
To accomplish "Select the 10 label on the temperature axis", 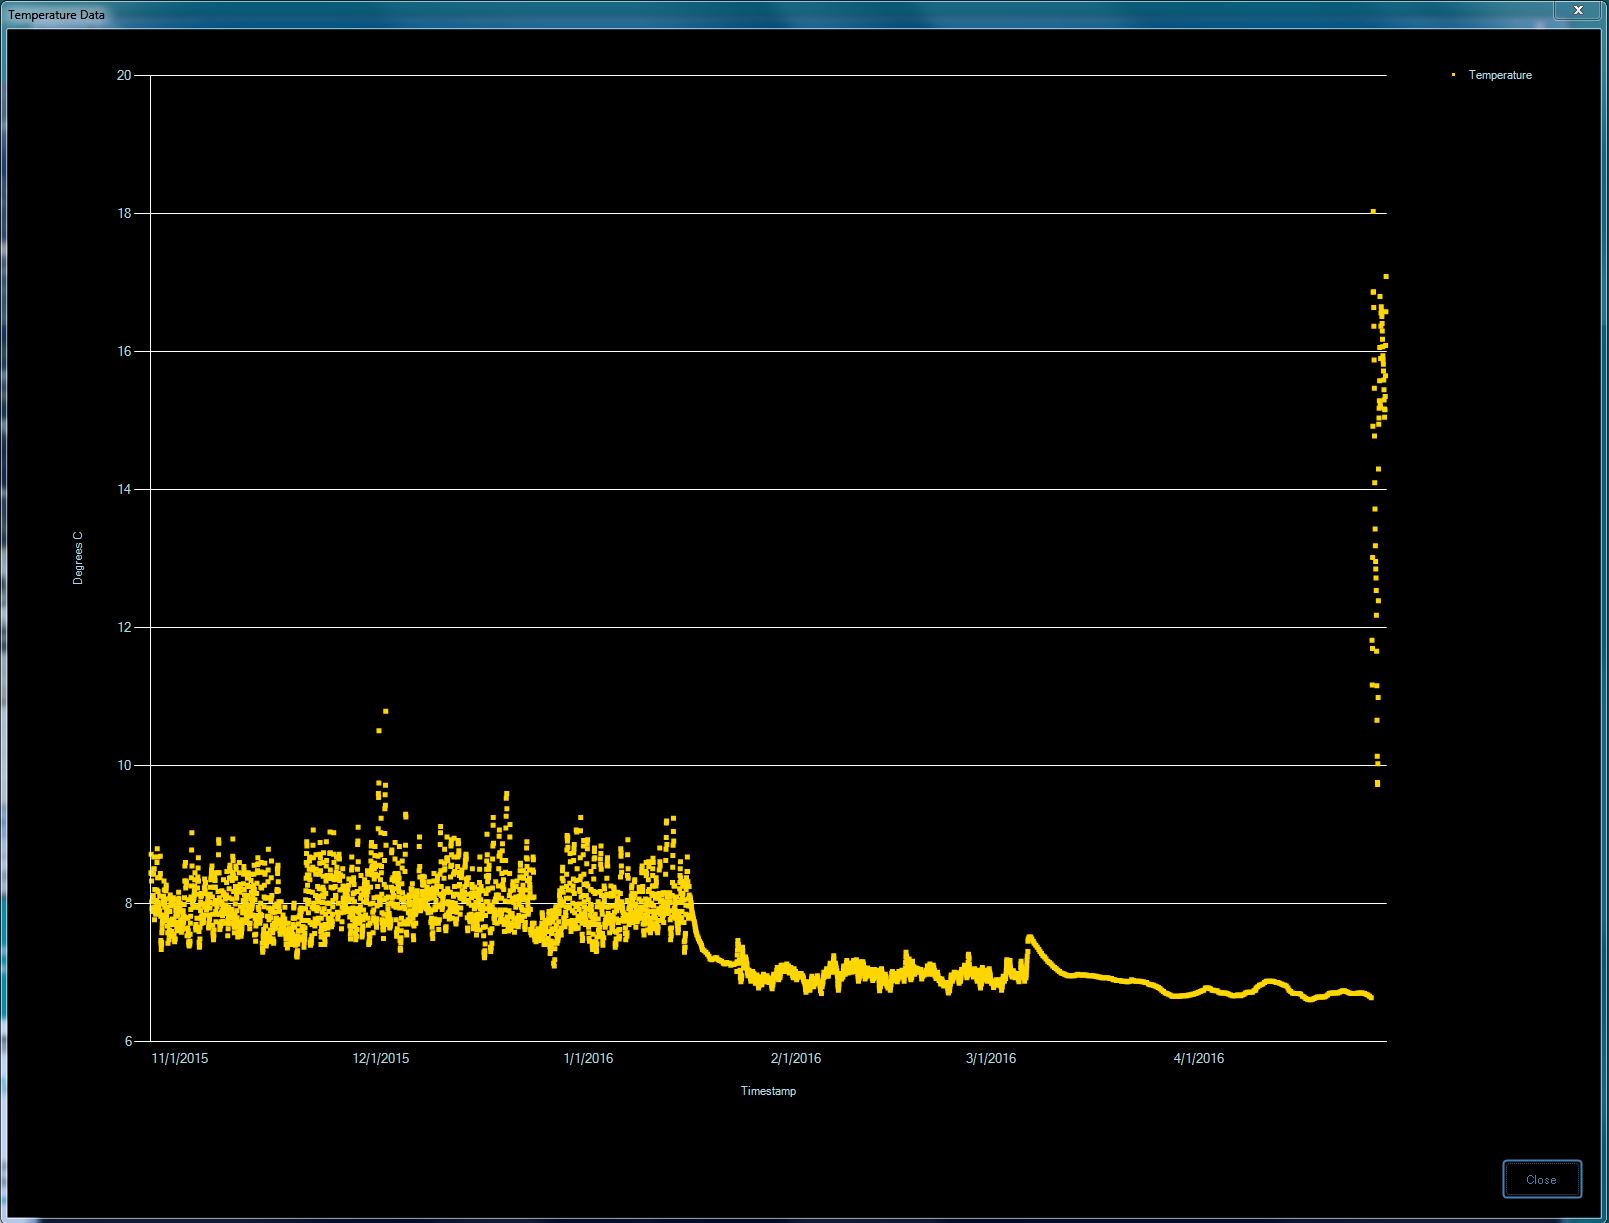I will point(124,765).
